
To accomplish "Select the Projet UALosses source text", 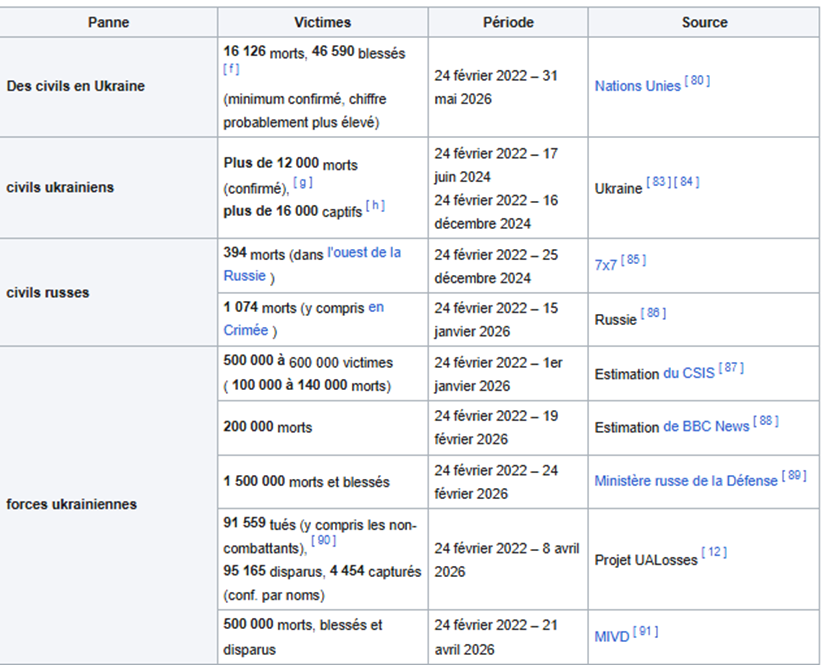I will point(646,560).
